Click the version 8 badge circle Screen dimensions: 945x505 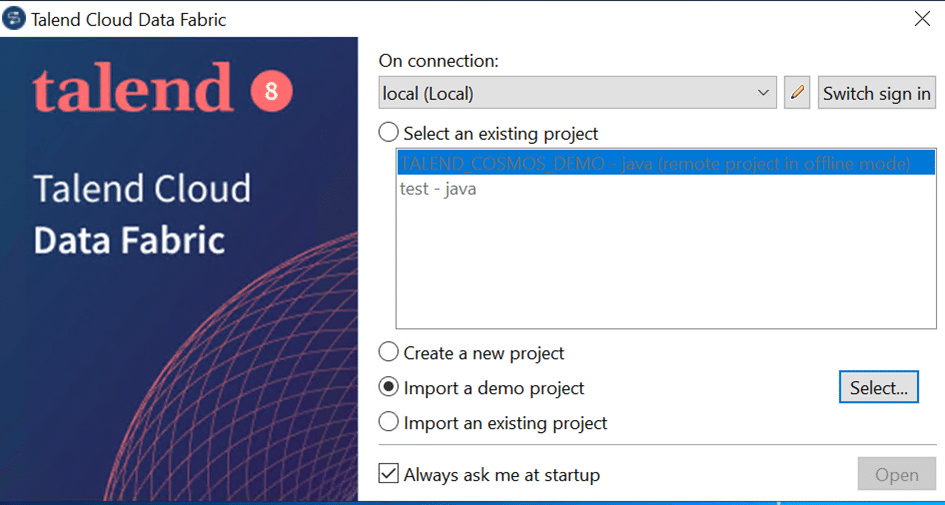(271, 91)
